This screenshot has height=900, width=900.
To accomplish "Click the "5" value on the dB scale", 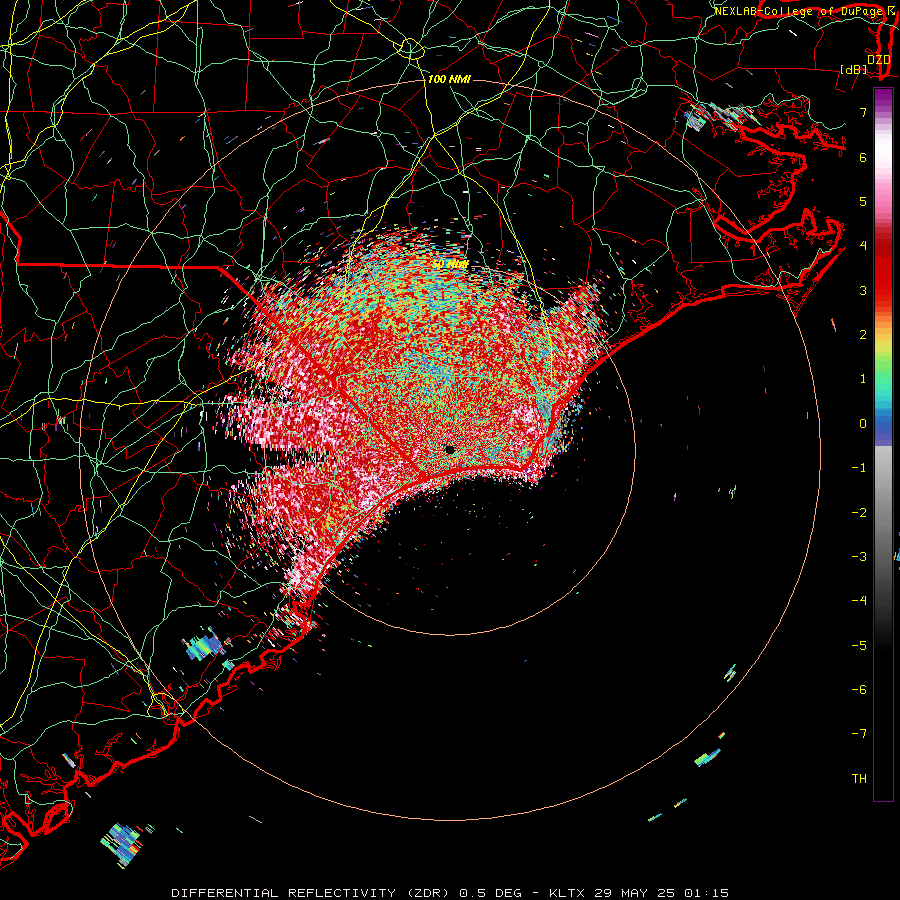I will (x=863, y=201).
